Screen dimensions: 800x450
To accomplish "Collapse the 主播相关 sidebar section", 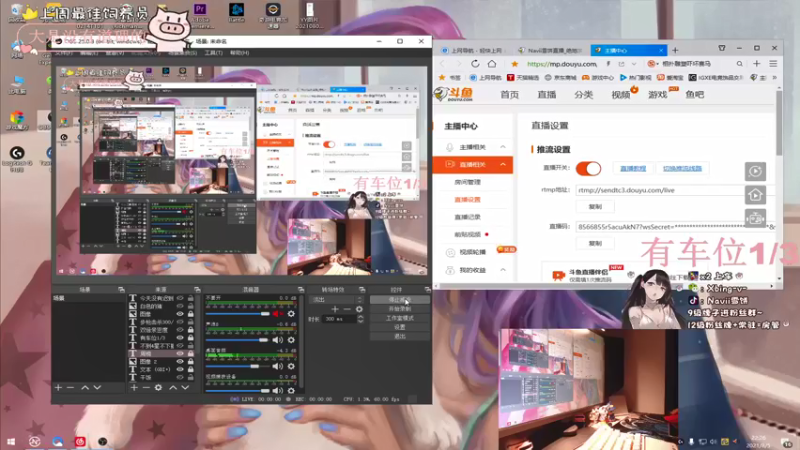I will [503, 147].
